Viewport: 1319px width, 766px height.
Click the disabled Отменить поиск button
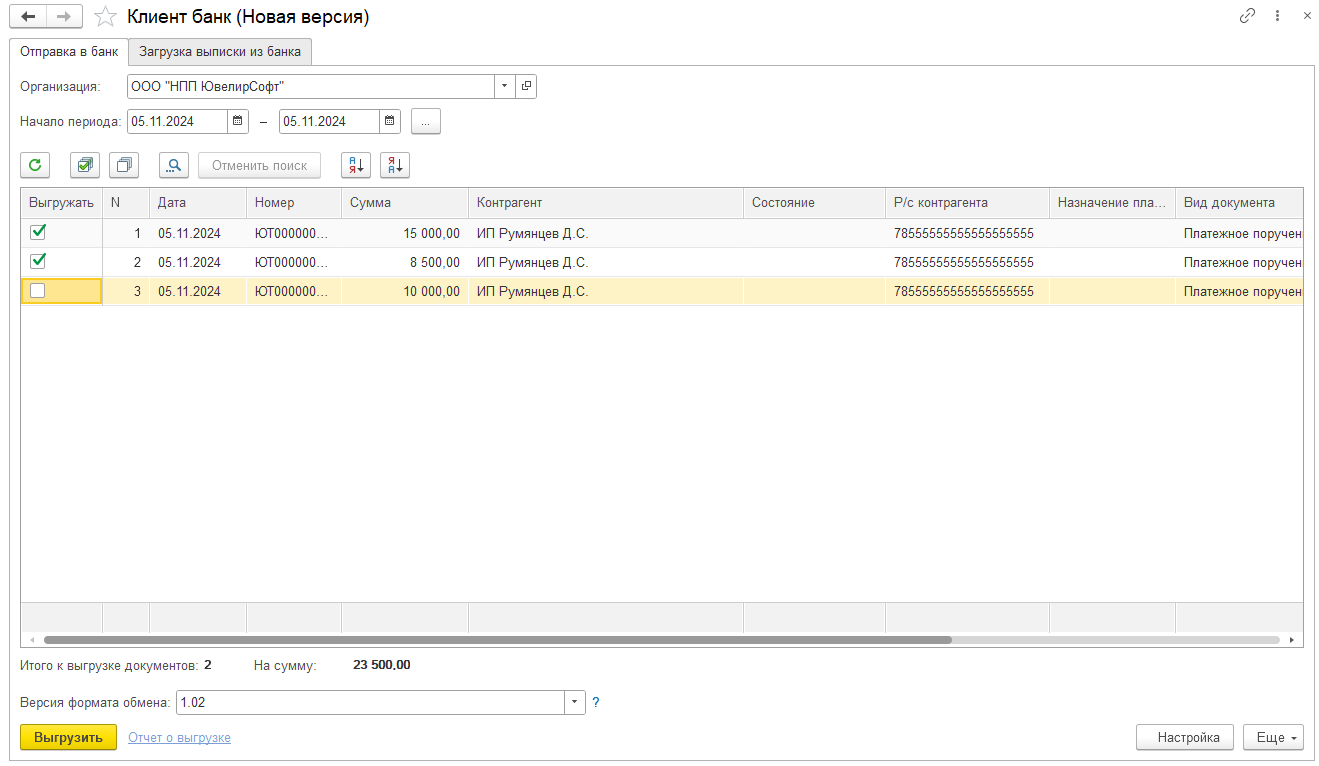pyautogui.click(x=259, y=165)
